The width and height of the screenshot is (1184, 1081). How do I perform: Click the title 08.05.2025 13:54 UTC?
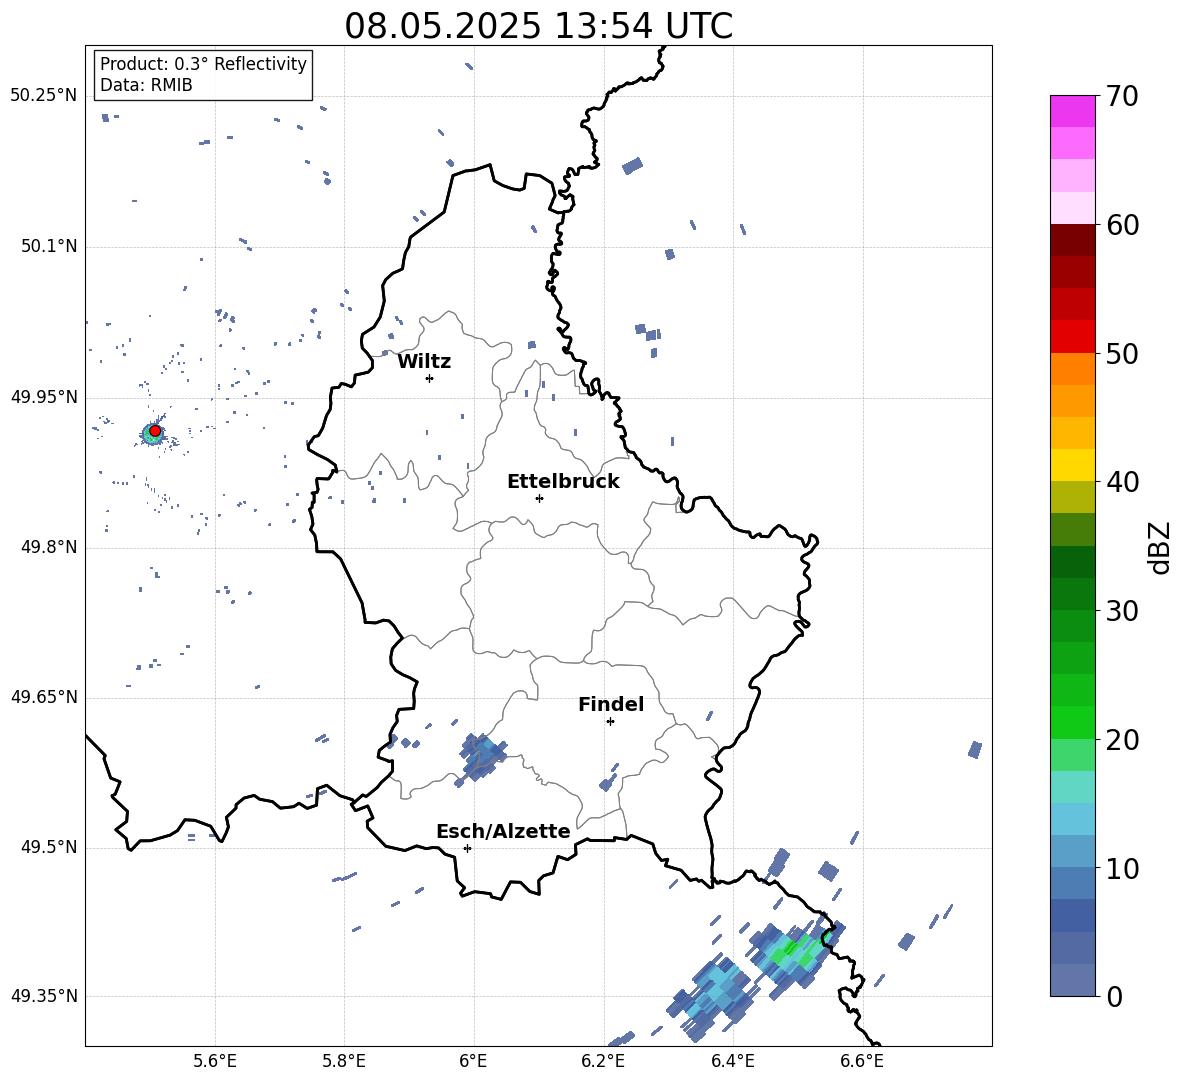click(x=538, y=26)
